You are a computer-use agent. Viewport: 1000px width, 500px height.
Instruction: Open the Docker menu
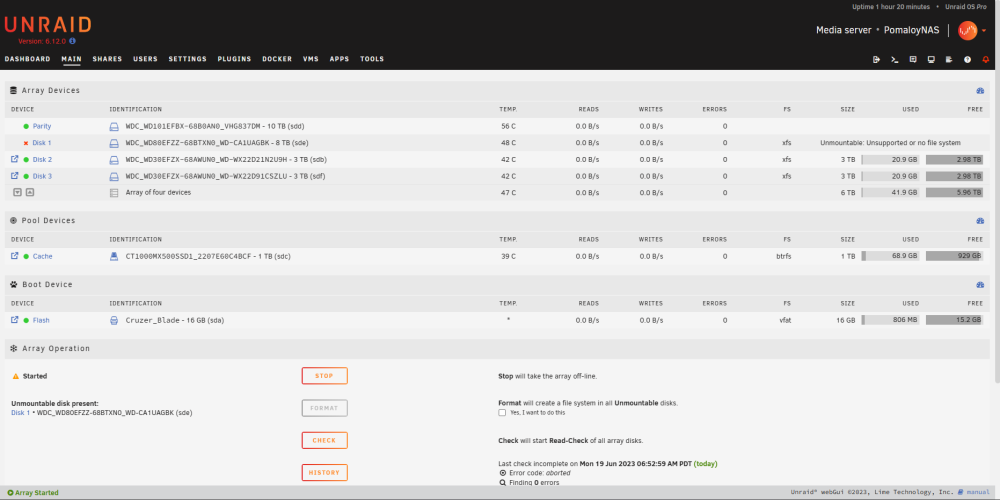click(277, 59)
